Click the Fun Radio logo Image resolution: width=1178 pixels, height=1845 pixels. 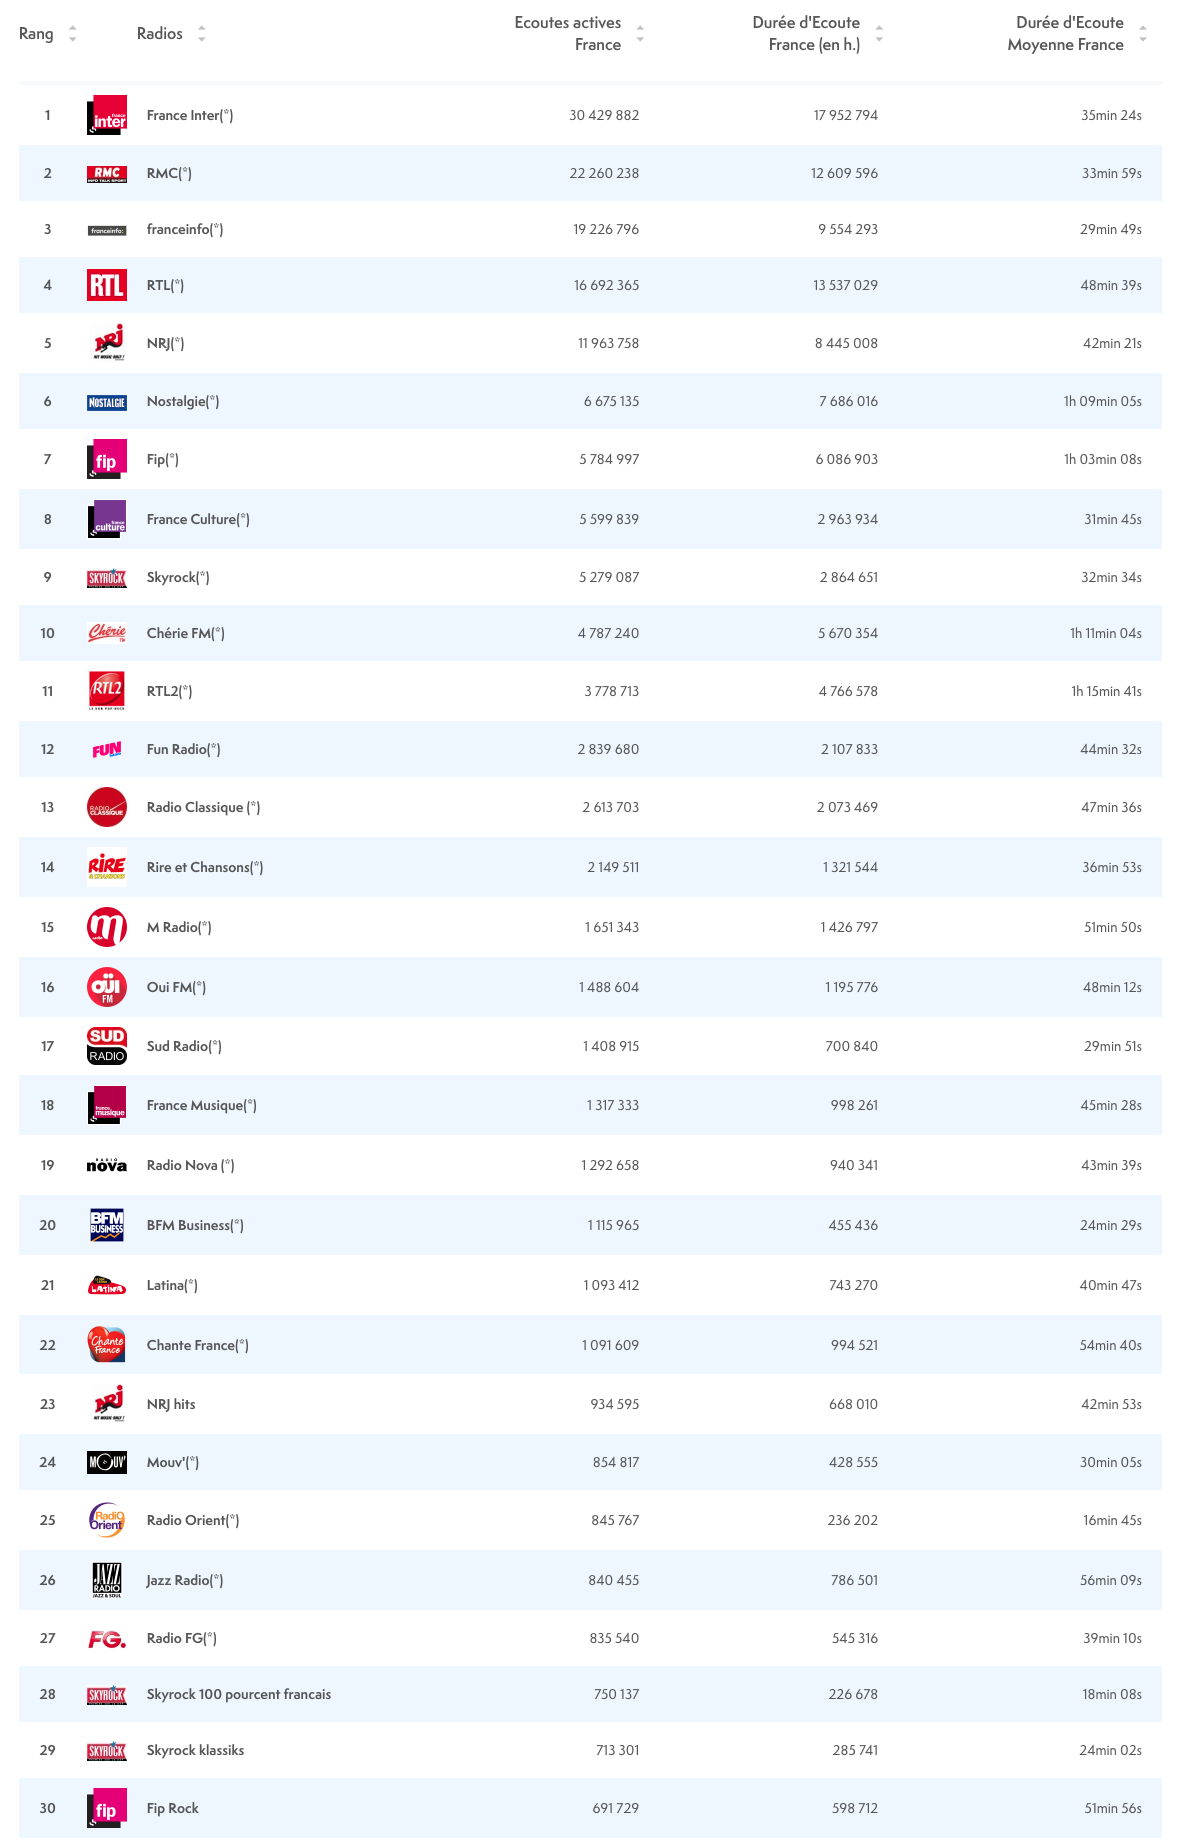pos(107,748)
